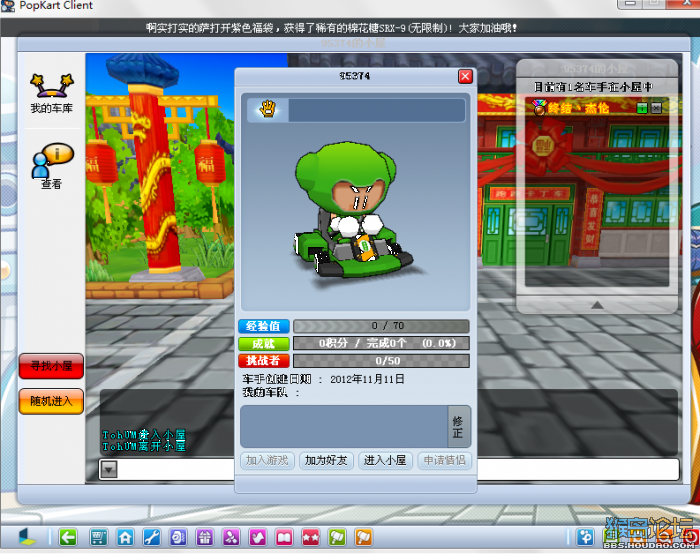Click the medal icon before 终结、杰伦
This screenshot has height=554, width=700.
click(x=539, y=108)
